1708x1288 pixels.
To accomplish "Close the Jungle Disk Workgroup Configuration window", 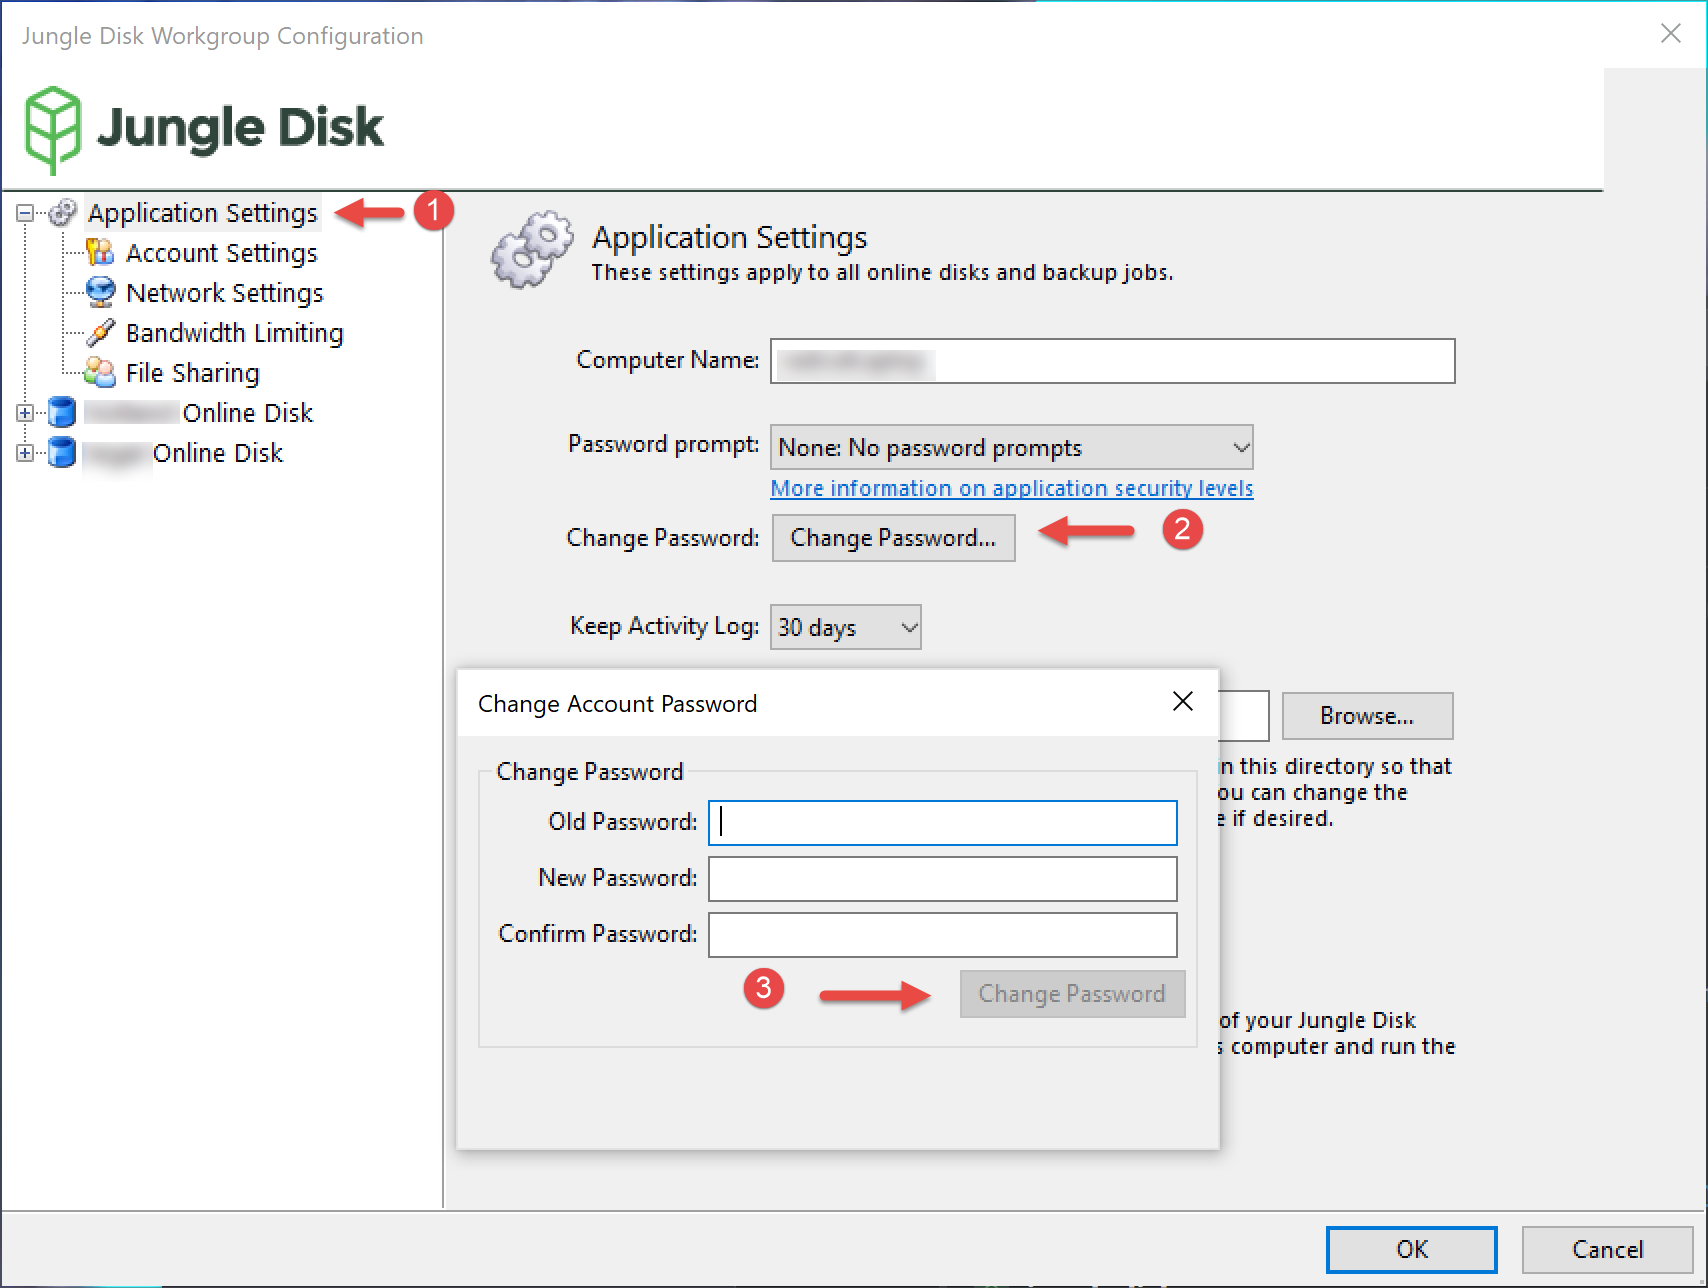I will 1670,33.
